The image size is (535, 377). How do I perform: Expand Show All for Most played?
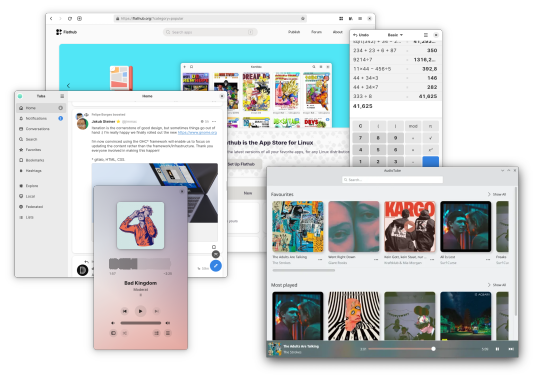(497, 285)
